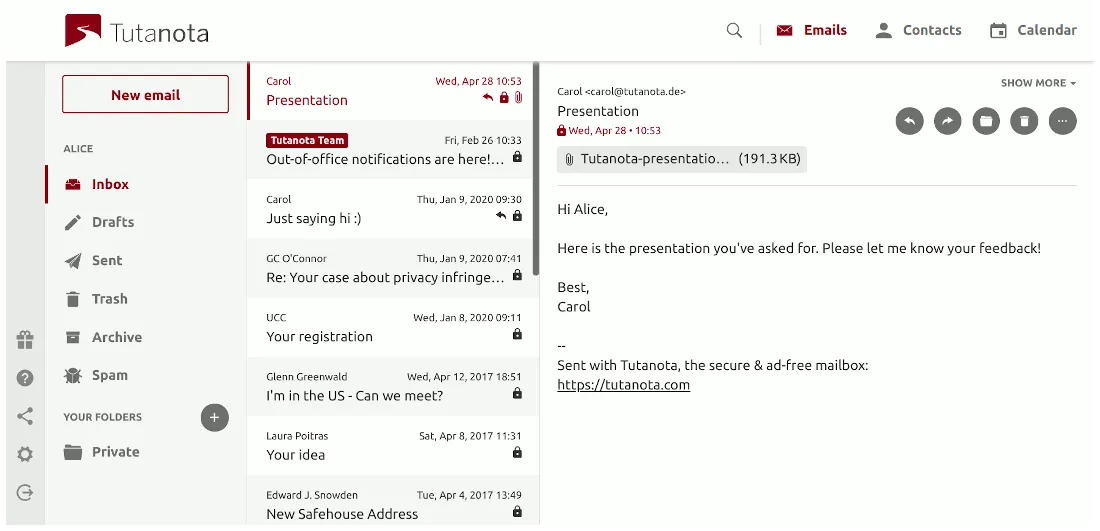Switch to the Contacts tab
Image resolution: width=1100 pixels, height=531 pixels.
coord(918,30)
